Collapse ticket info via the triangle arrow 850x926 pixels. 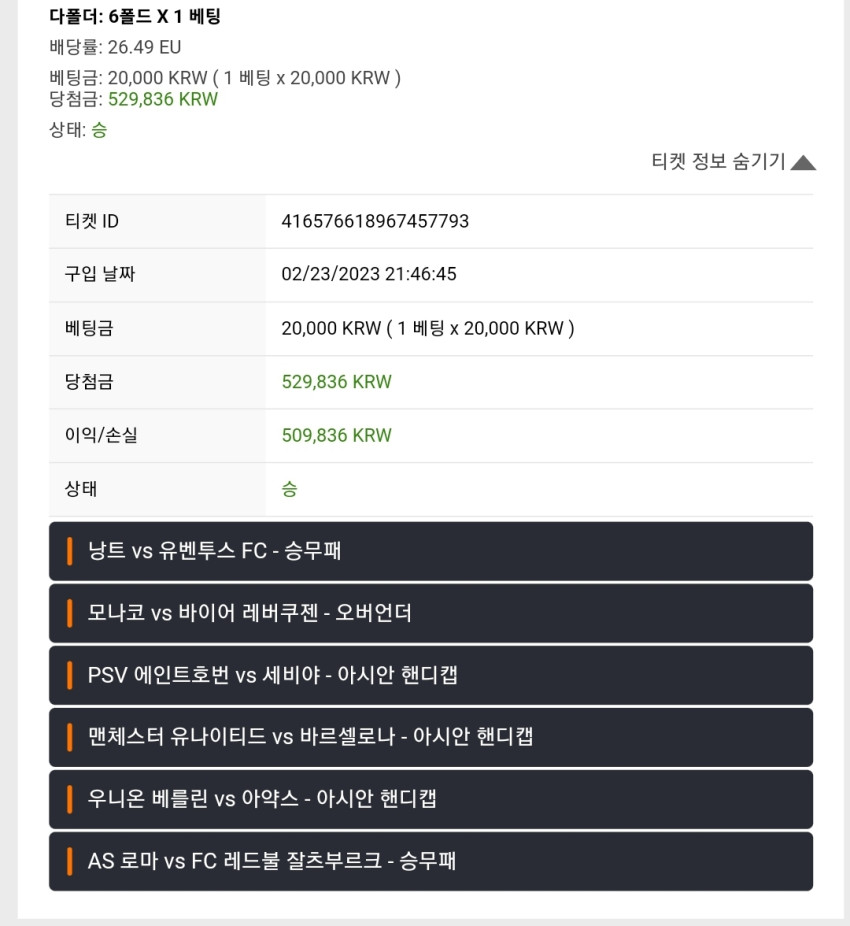(803, 162)
